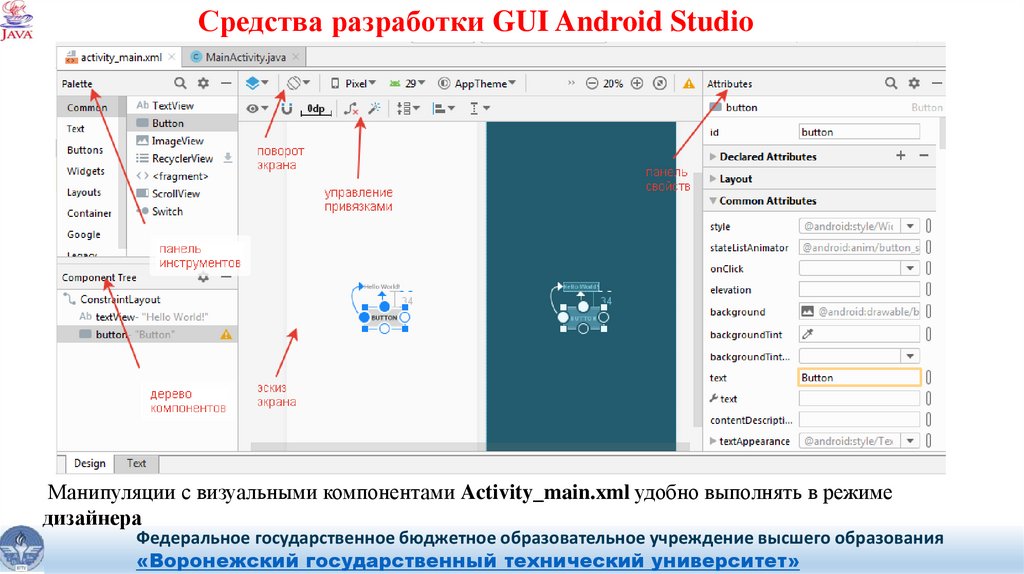Toggle autoconnect magnet icon
The width and height of the screenshot is (1024, 574).
pyautogui.click(x=287, y=108)
